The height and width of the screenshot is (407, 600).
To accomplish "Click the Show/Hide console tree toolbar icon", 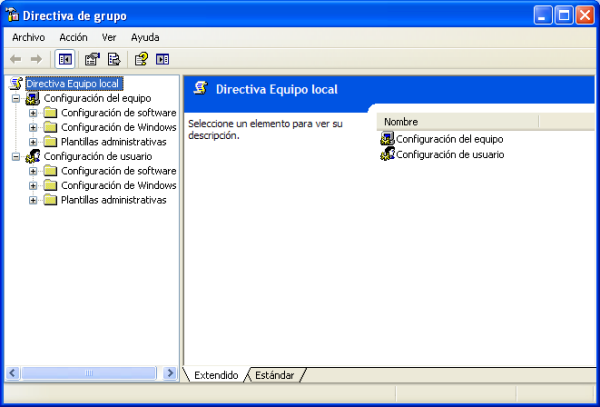I will coord(65,59).
